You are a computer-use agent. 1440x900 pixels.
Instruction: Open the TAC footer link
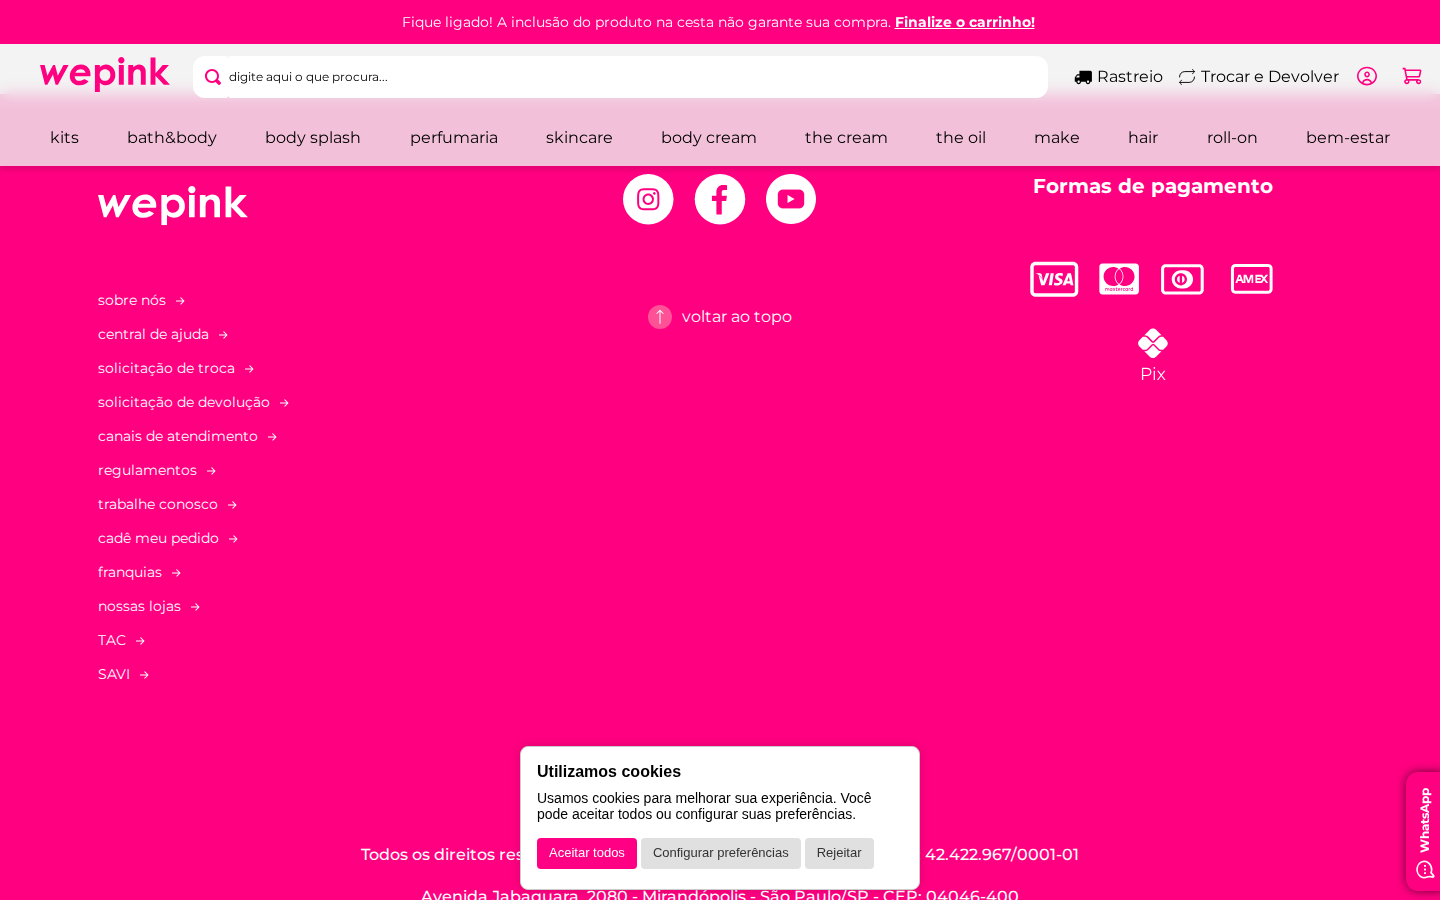click(122, 640)
